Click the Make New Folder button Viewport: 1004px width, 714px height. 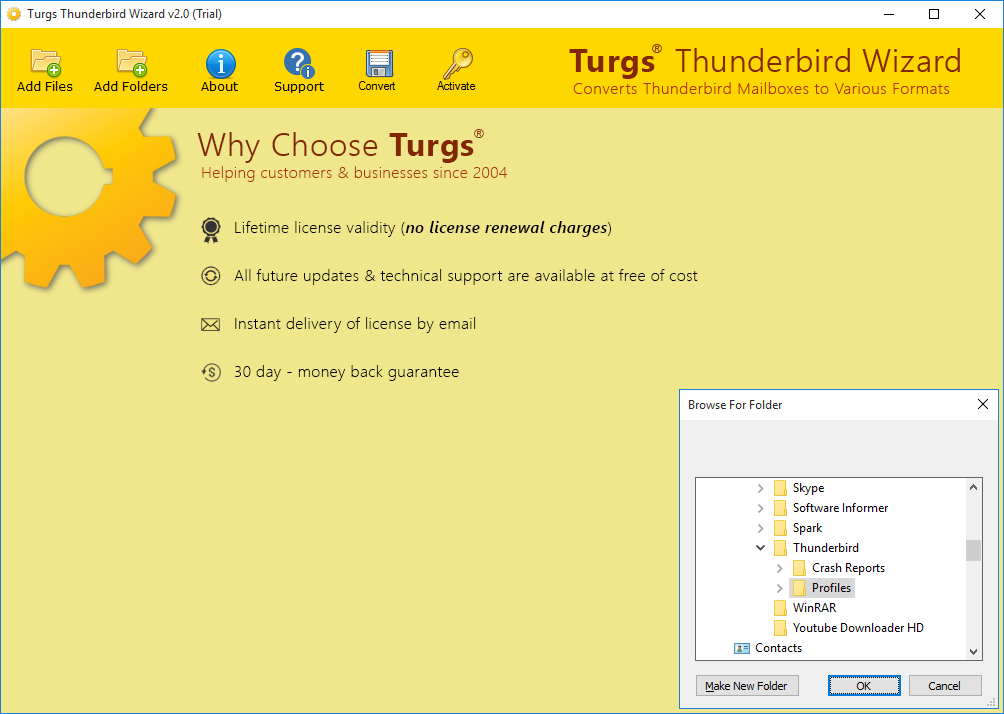point(747,686)
